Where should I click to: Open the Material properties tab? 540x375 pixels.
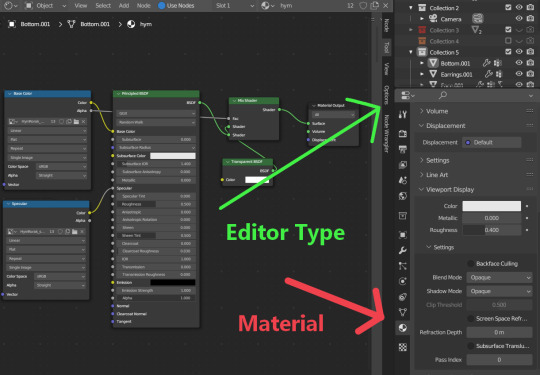click(402, 327)
